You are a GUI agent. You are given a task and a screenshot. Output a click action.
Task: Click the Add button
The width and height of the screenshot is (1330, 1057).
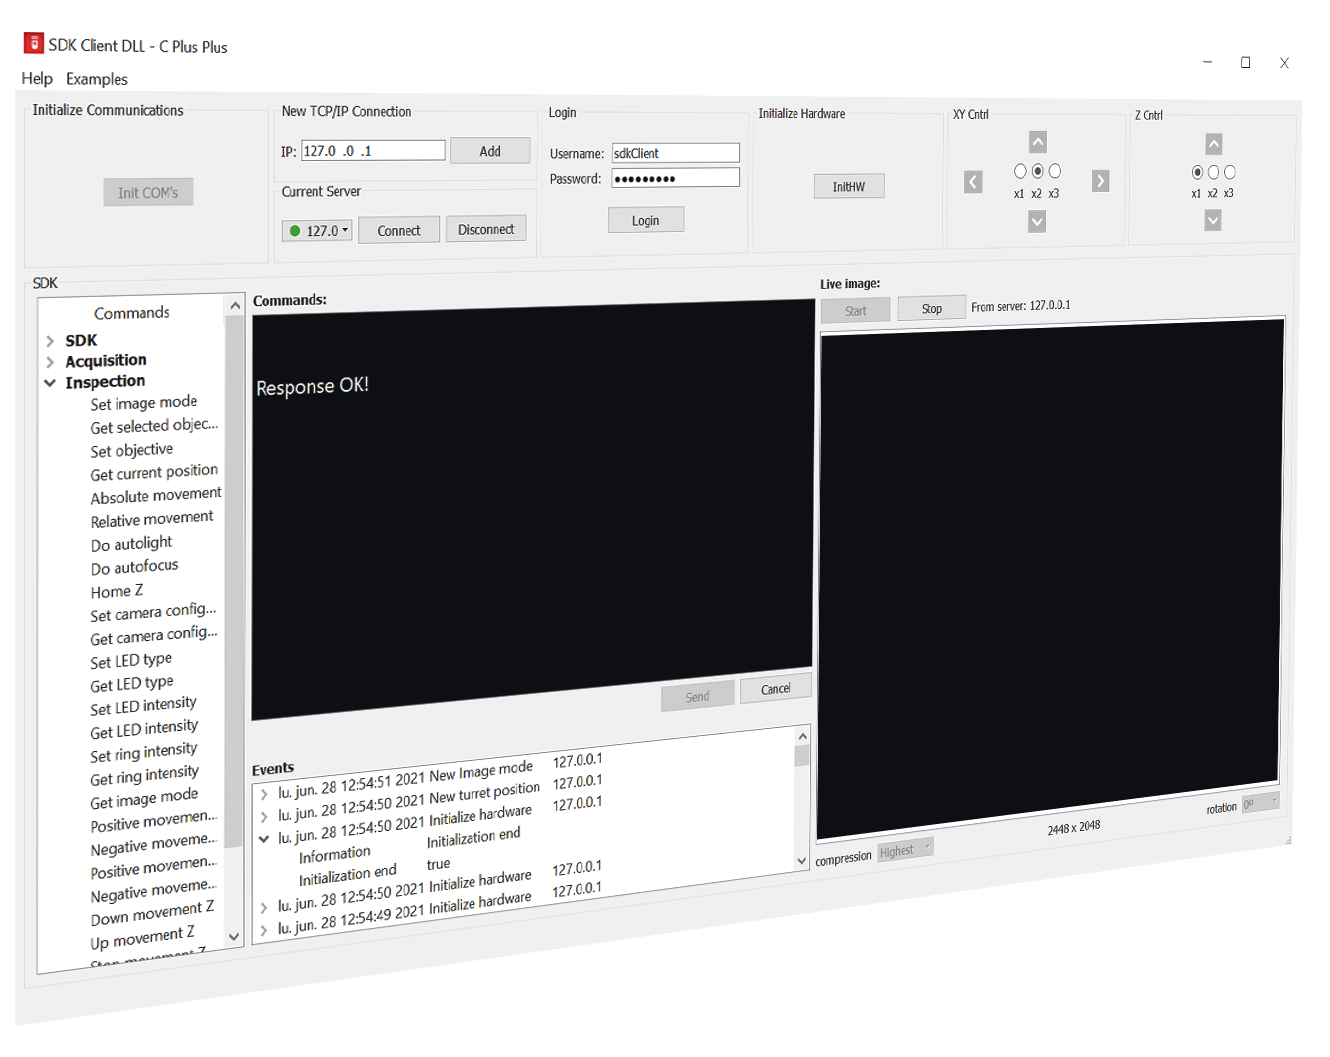tap(490, 151)
